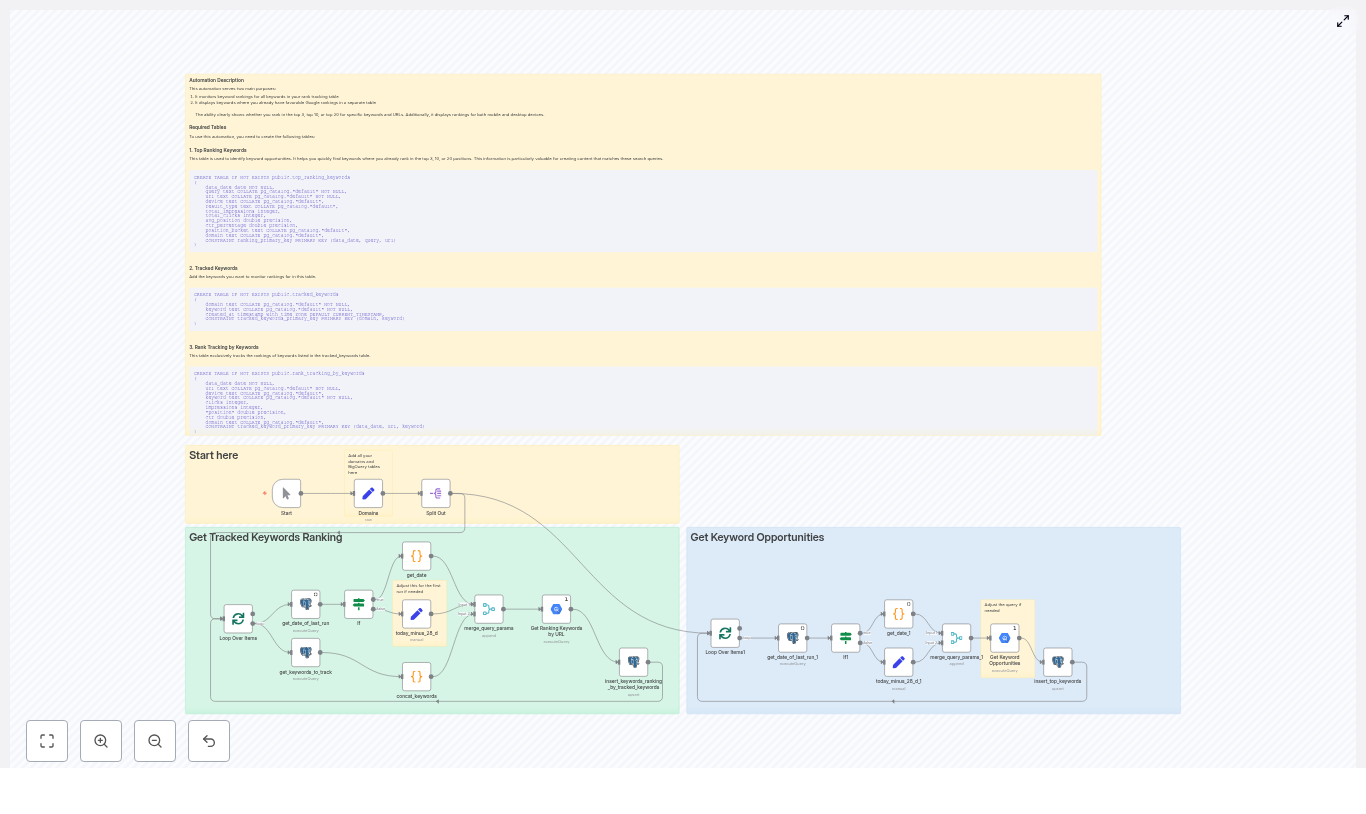Screen dimensions: 1366x814
Task: Click the fit-to-view icon in bottom toolbar
Action: [x=47, y=741]
